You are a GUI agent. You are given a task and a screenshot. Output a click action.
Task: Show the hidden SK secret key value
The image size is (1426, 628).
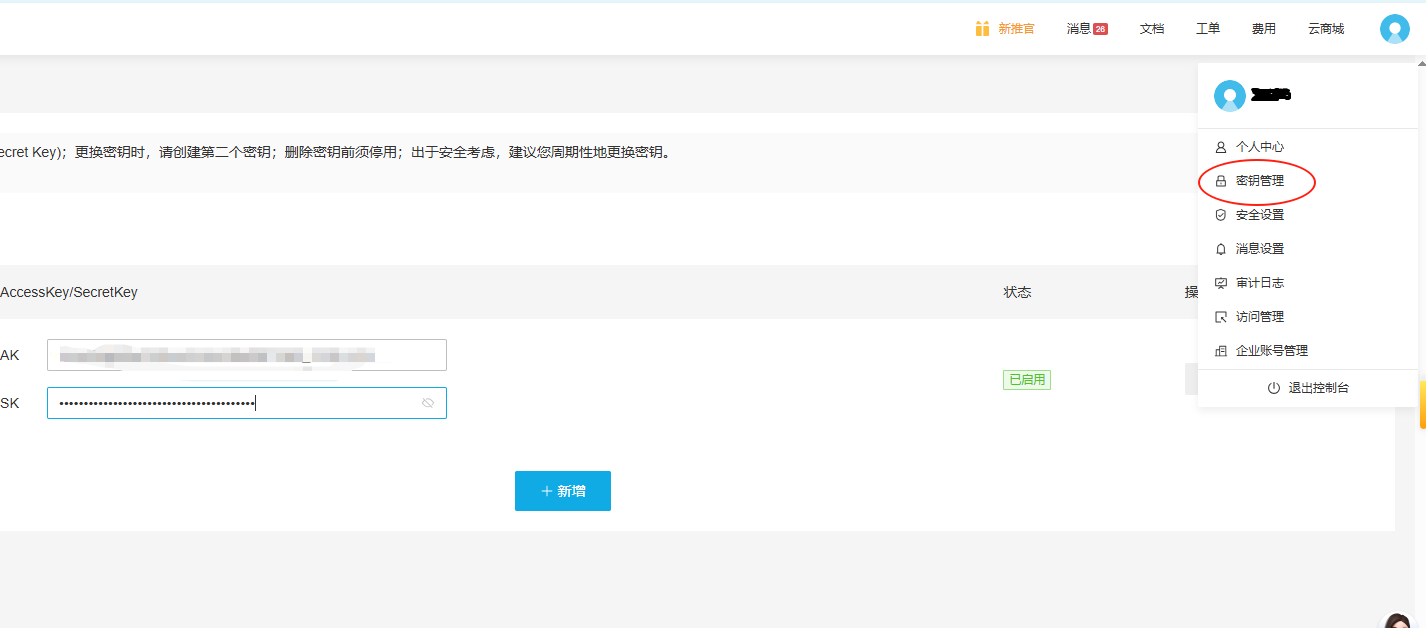pyautogui.click(x=428, y=402)
